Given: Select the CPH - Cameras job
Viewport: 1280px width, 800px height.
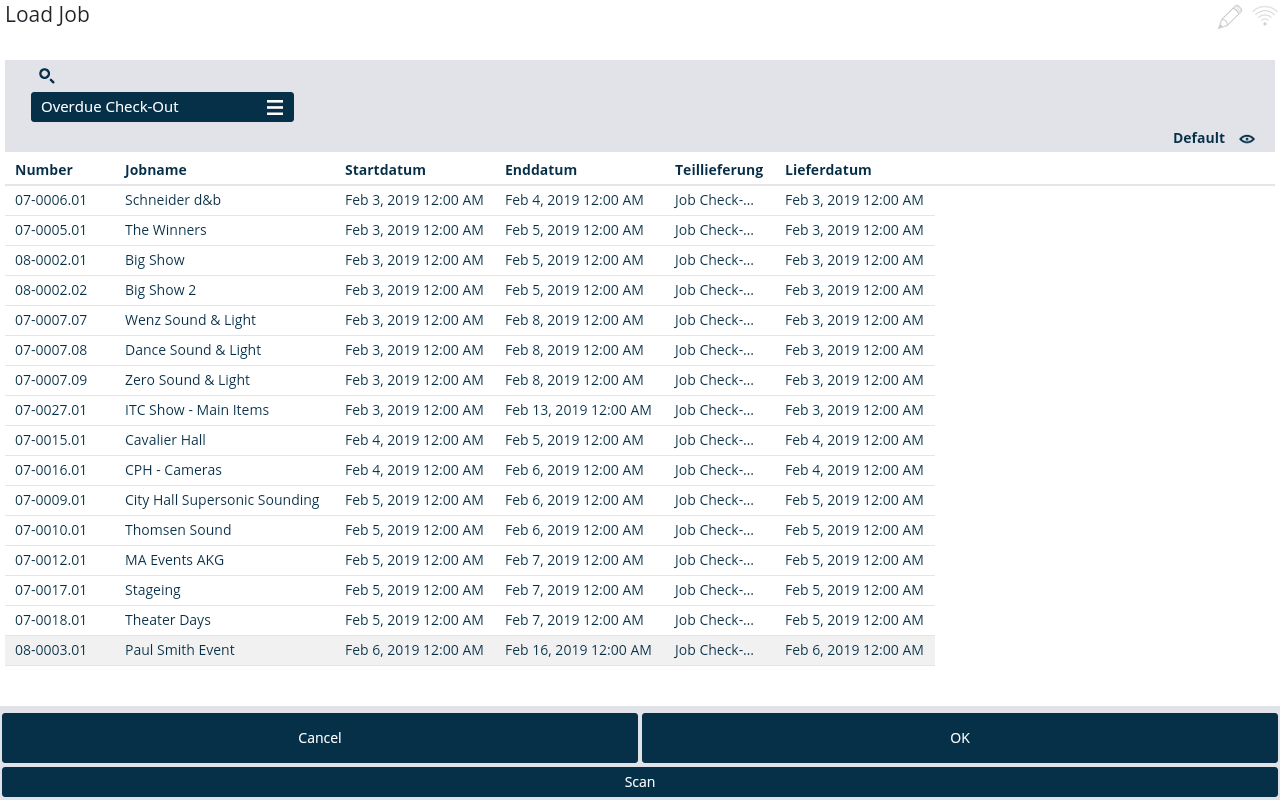Looking at the screenshot, I should (x=470, y=470).
